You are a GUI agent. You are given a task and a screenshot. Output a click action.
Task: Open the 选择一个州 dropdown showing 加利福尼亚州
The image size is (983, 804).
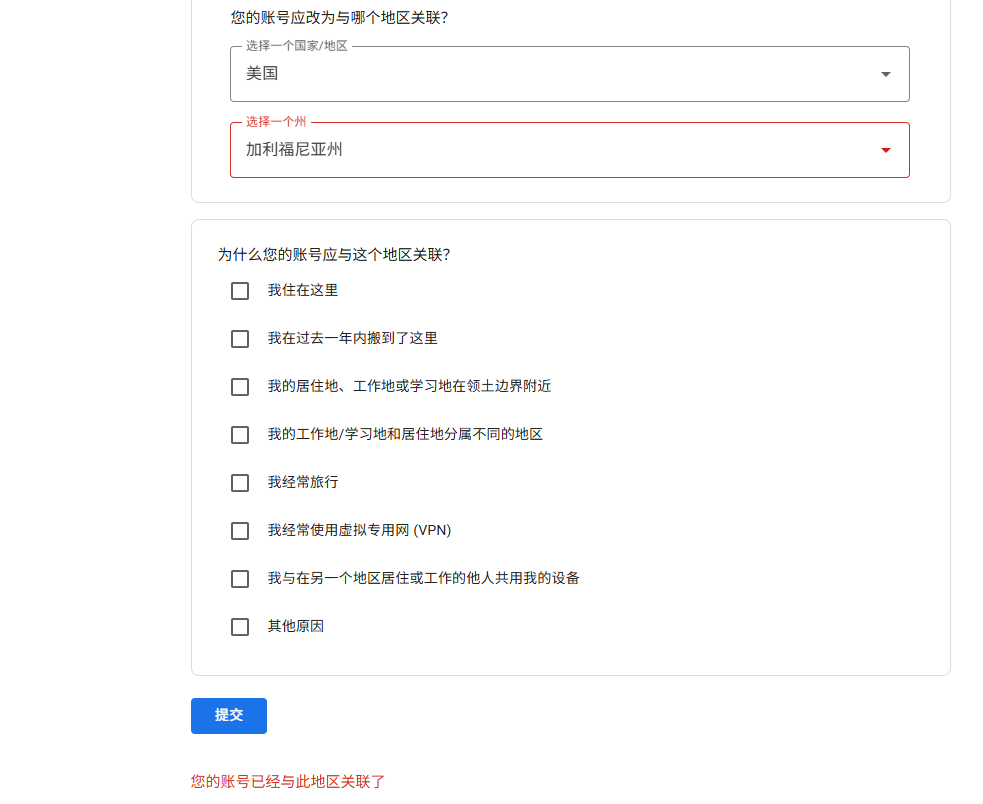[x=569, y=150]
